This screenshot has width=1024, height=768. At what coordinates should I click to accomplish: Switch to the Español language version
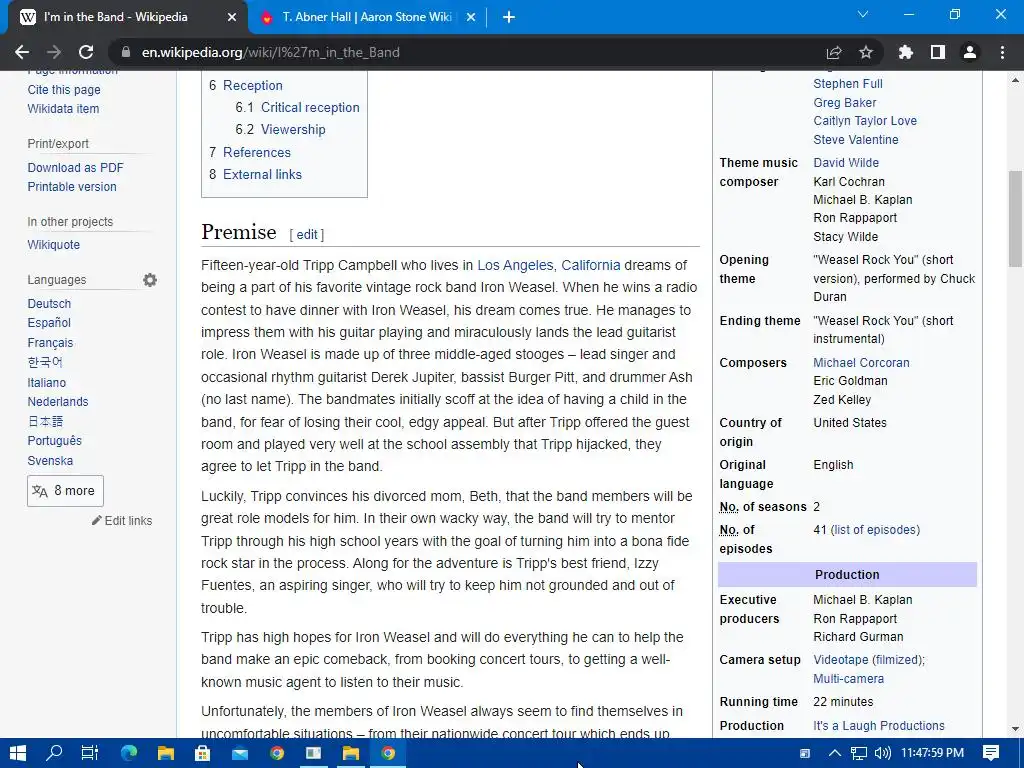click(x=49, y=323)
